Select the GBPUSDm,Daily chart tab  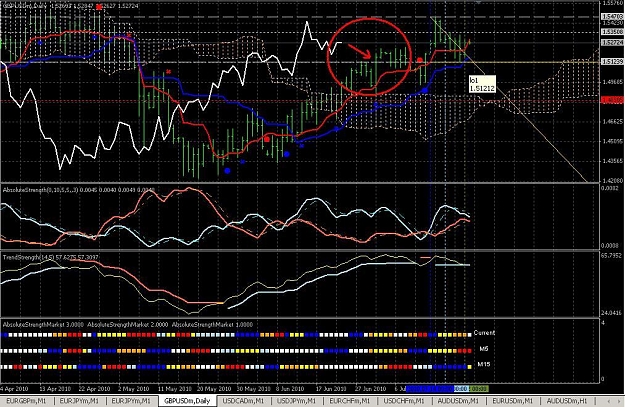pos(187,401)
